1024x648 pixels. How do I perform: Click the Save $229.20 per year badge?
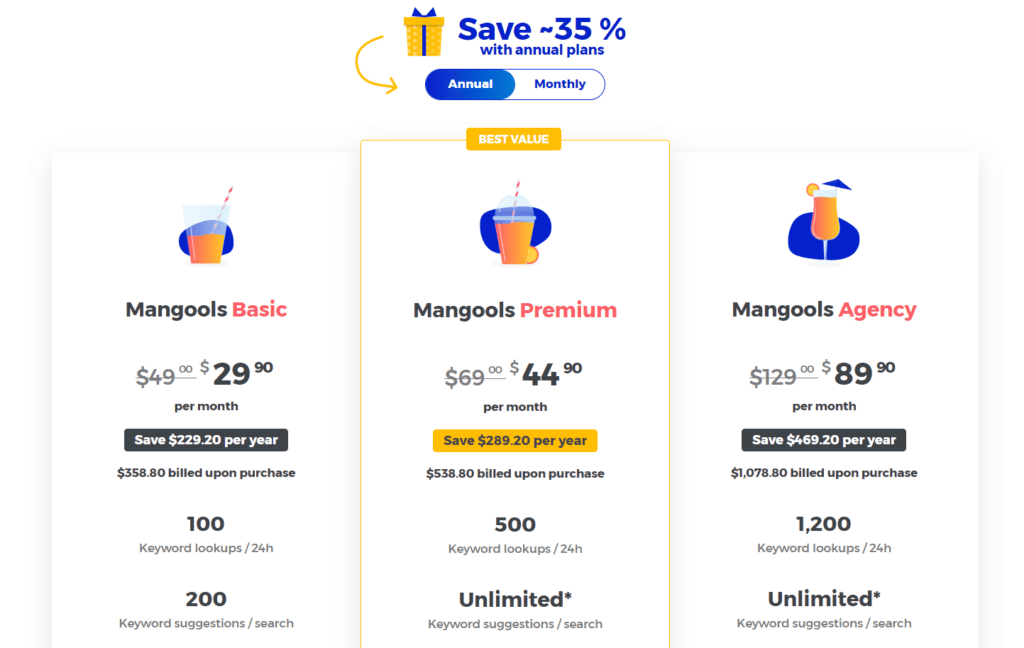206,440
